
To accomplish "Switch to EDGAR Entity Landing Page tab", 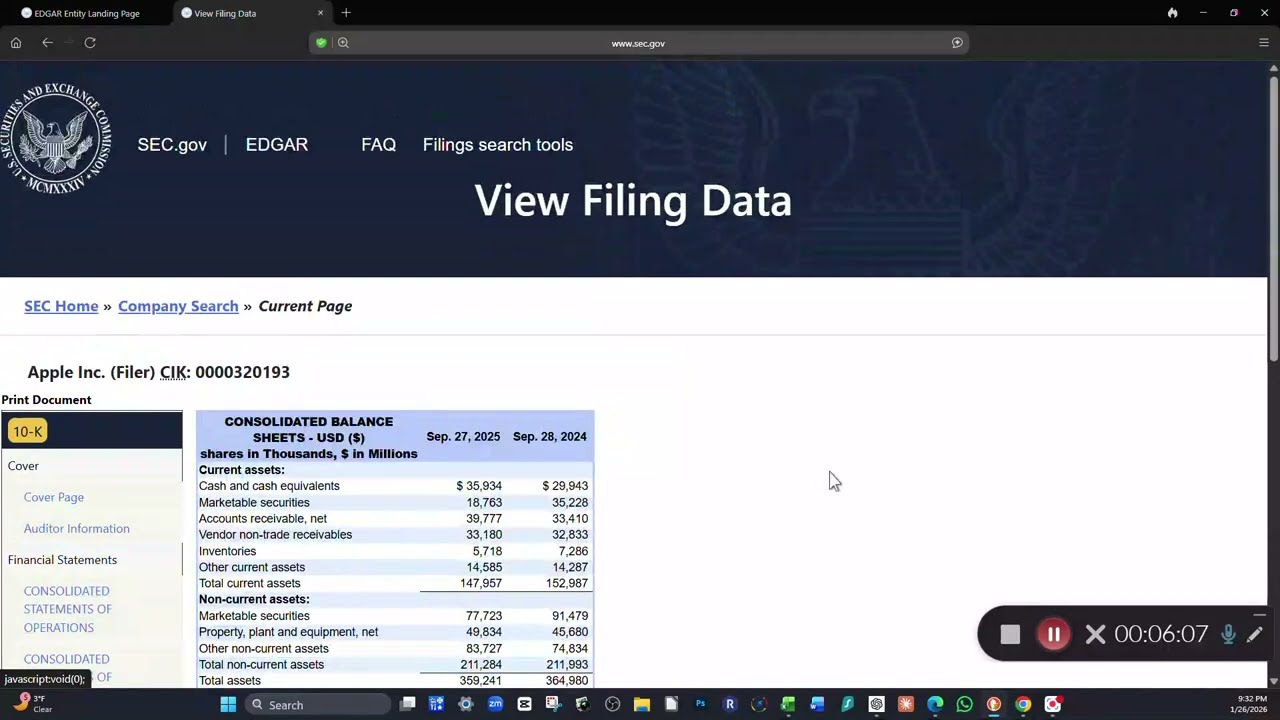I will click(x=86, y=13).
